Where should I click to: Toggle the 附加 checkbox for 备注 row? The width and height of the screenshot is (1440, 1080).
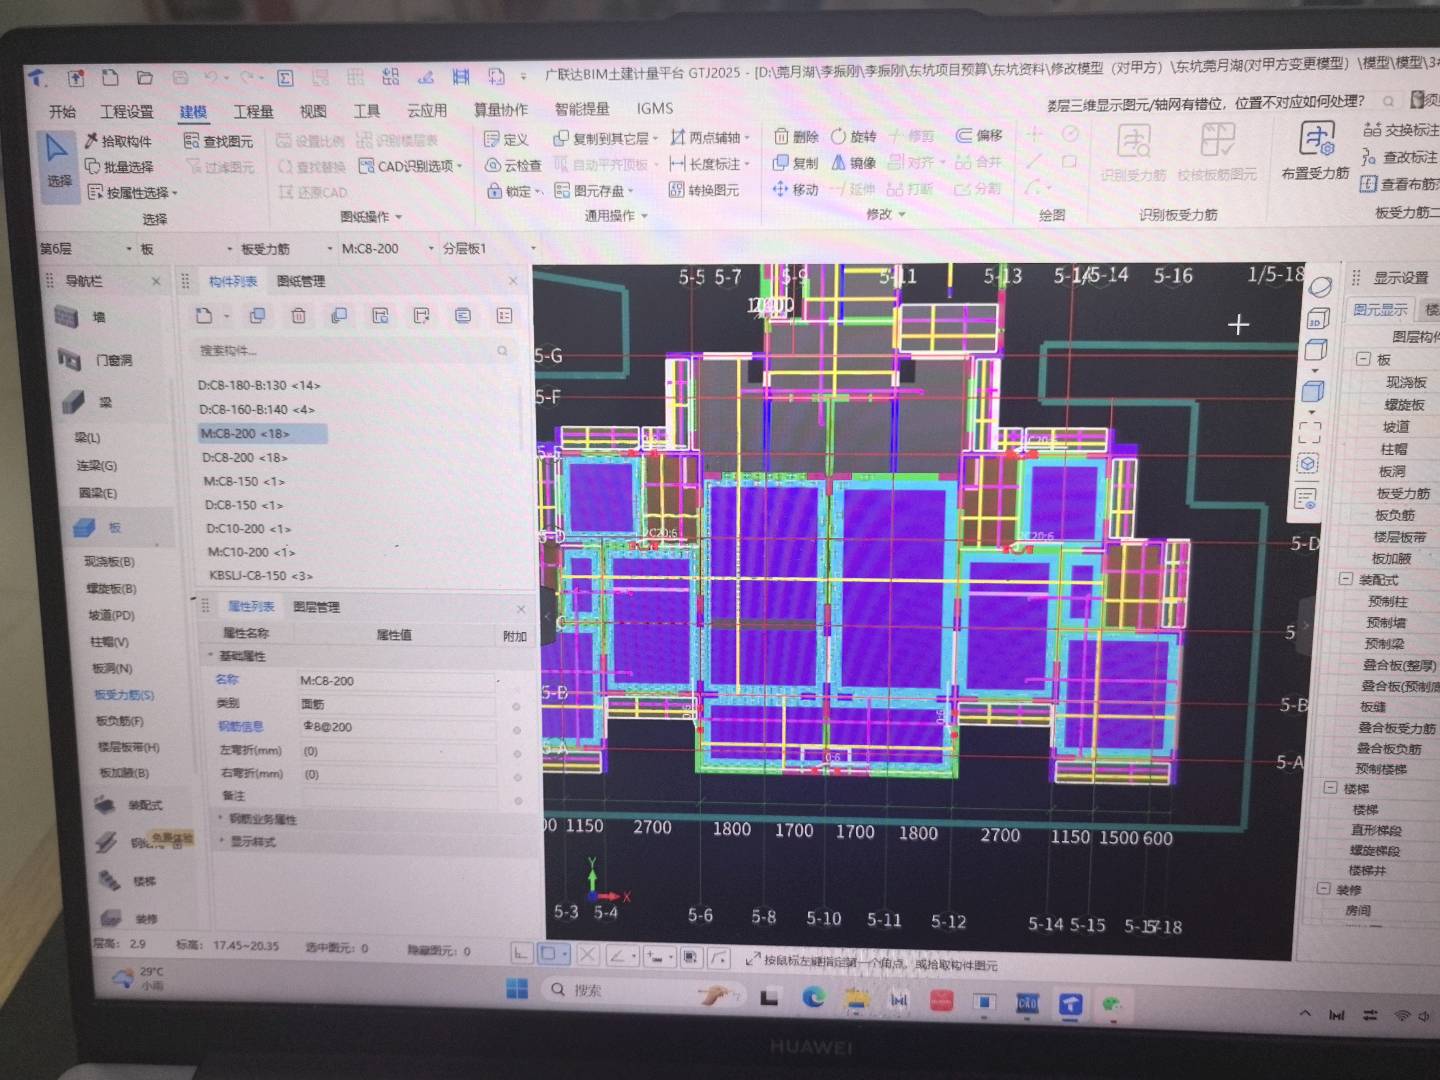tap(518, 799)
